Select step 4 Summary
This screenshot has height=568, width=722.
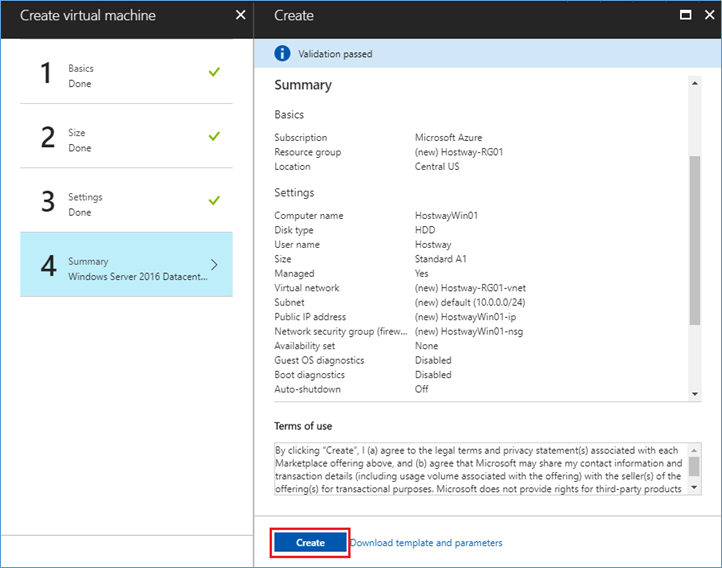(x=126, y=265)
